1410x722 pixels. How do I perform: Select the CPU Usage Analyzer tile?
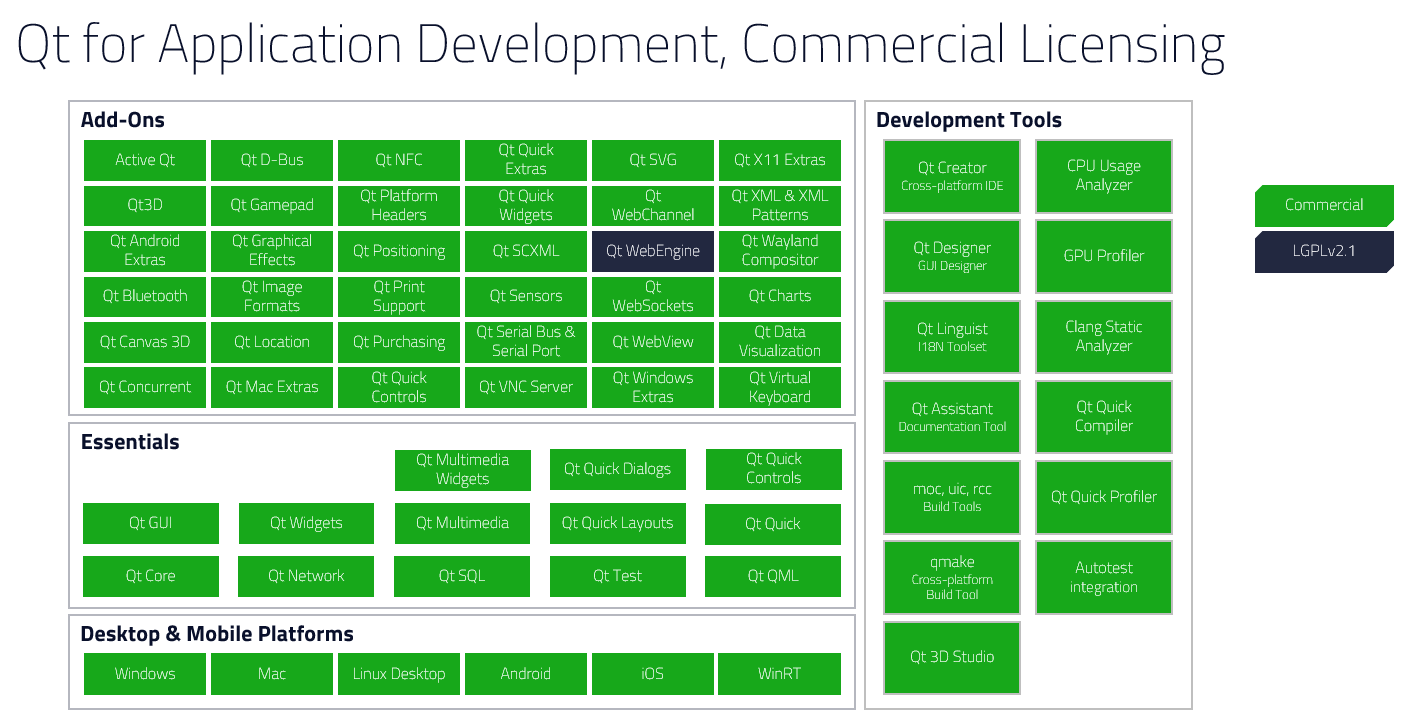tap(1103, 176)
